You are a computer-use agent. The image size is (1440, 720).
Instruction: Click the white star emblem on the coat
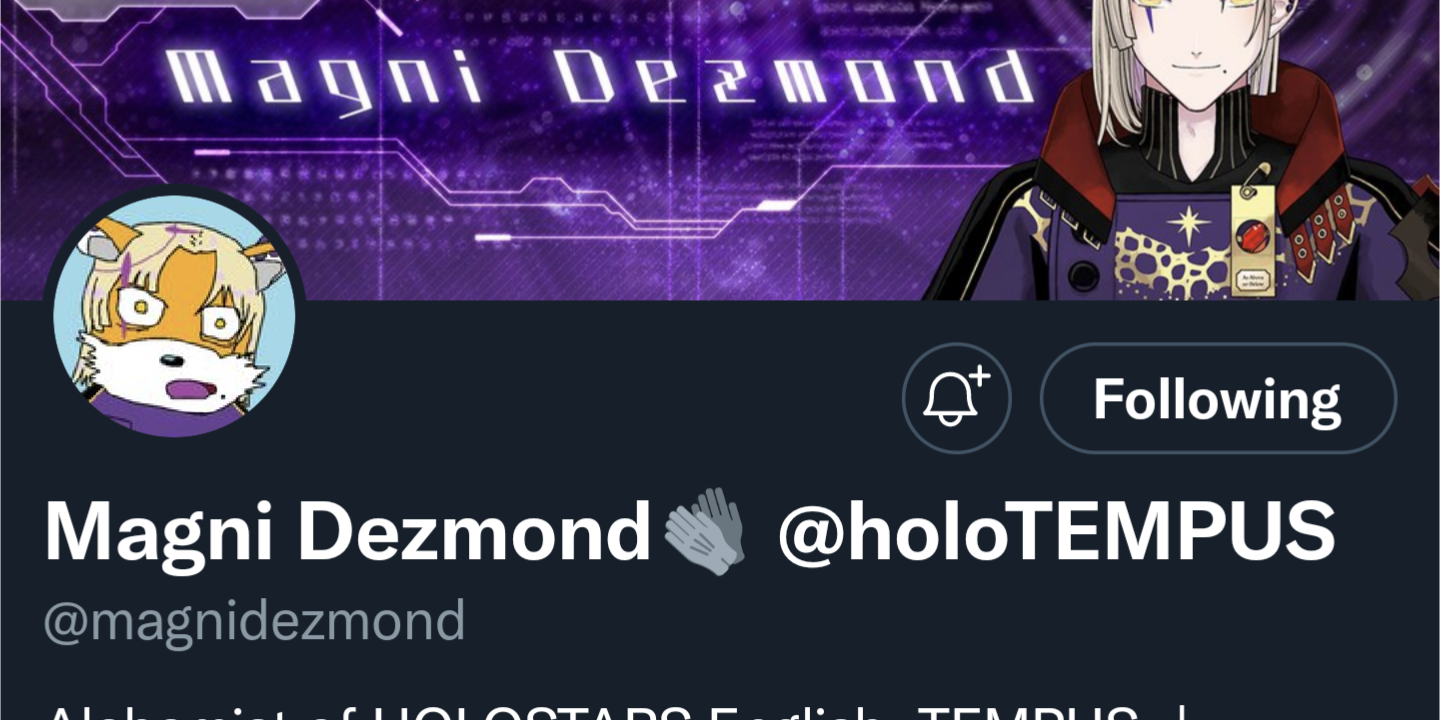(1189, 223)
